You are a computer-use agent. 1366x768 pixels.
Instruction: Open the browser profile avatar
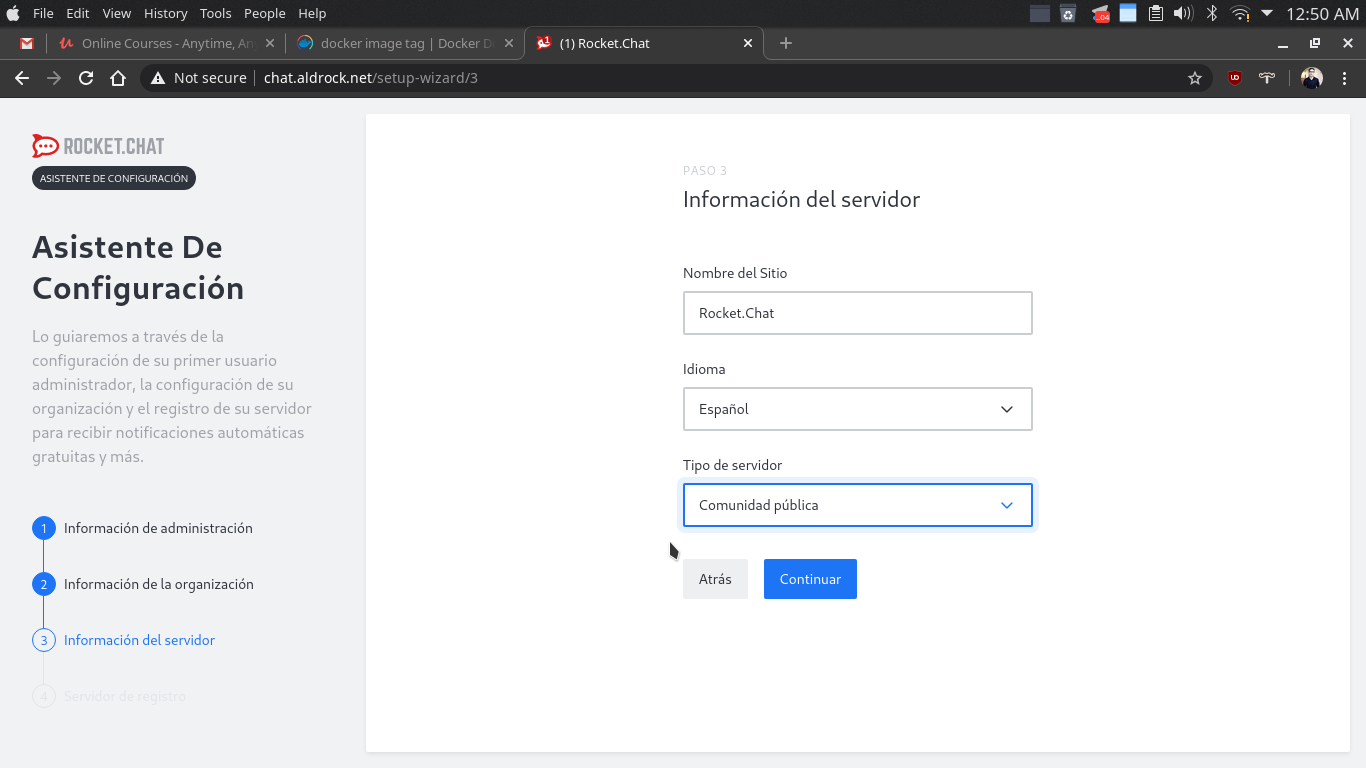[1312, 78]
